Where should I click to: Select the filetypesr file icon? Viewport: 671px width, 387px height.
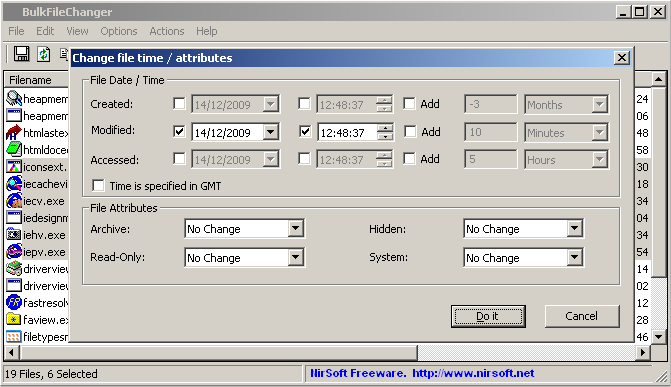[14, 337]
